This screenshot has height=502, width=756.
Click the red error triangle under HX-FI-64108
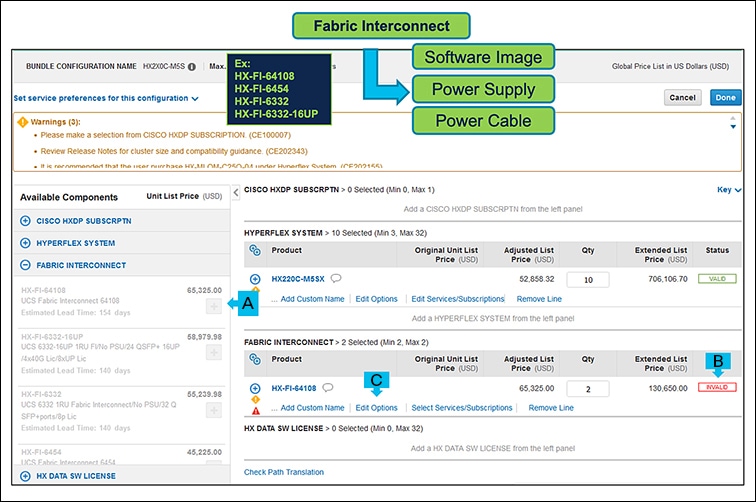(x=256, y=409)
